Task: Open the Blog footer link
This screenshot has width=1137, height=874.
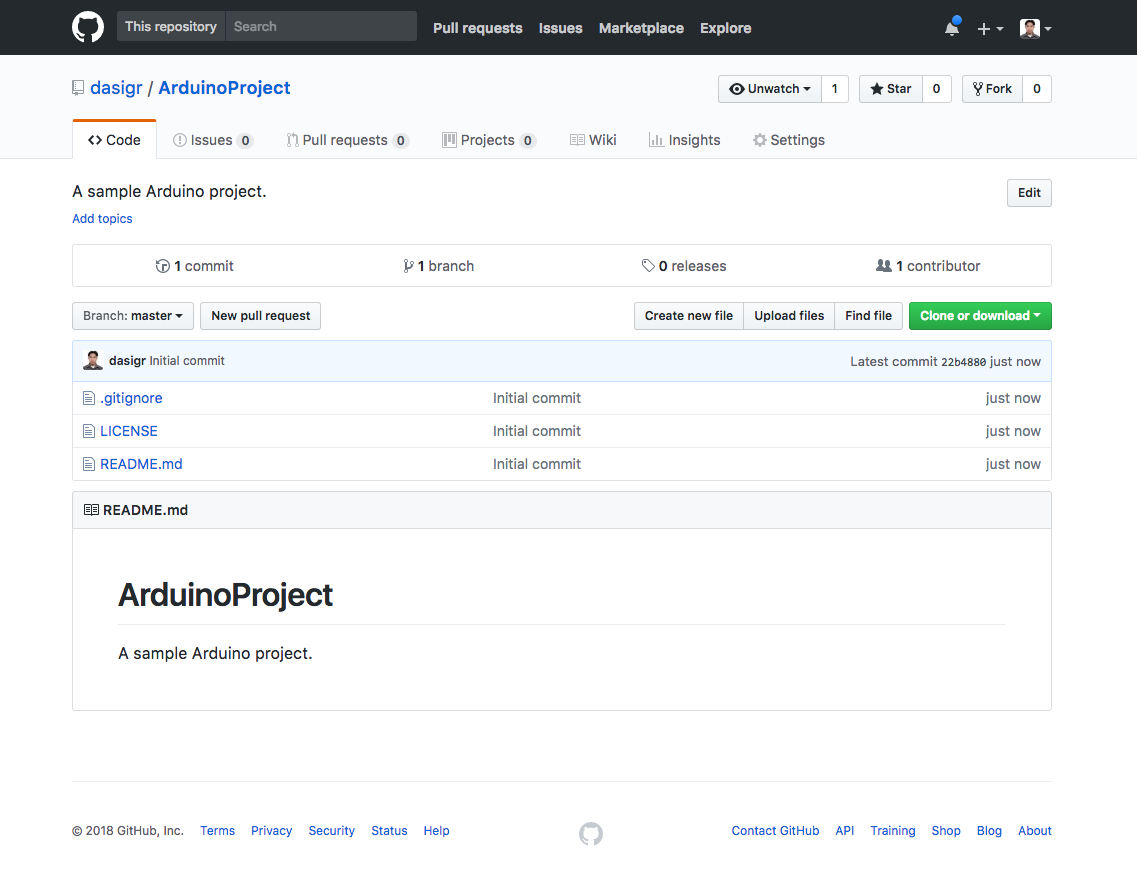Action: [989, 831]
